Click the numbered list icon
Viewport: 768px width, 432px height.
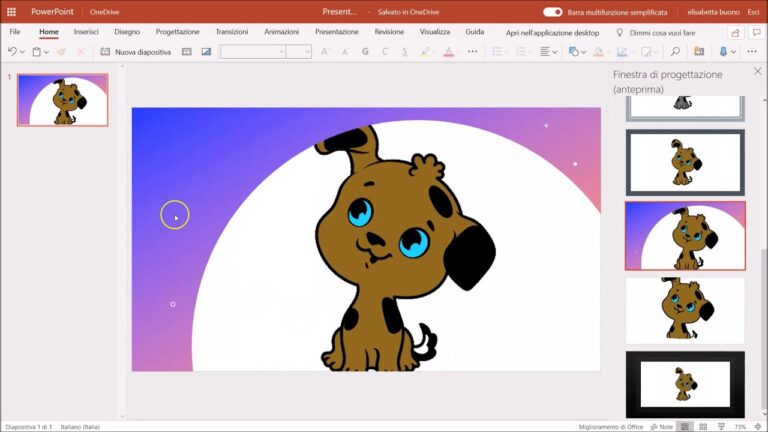click(521, 51)
